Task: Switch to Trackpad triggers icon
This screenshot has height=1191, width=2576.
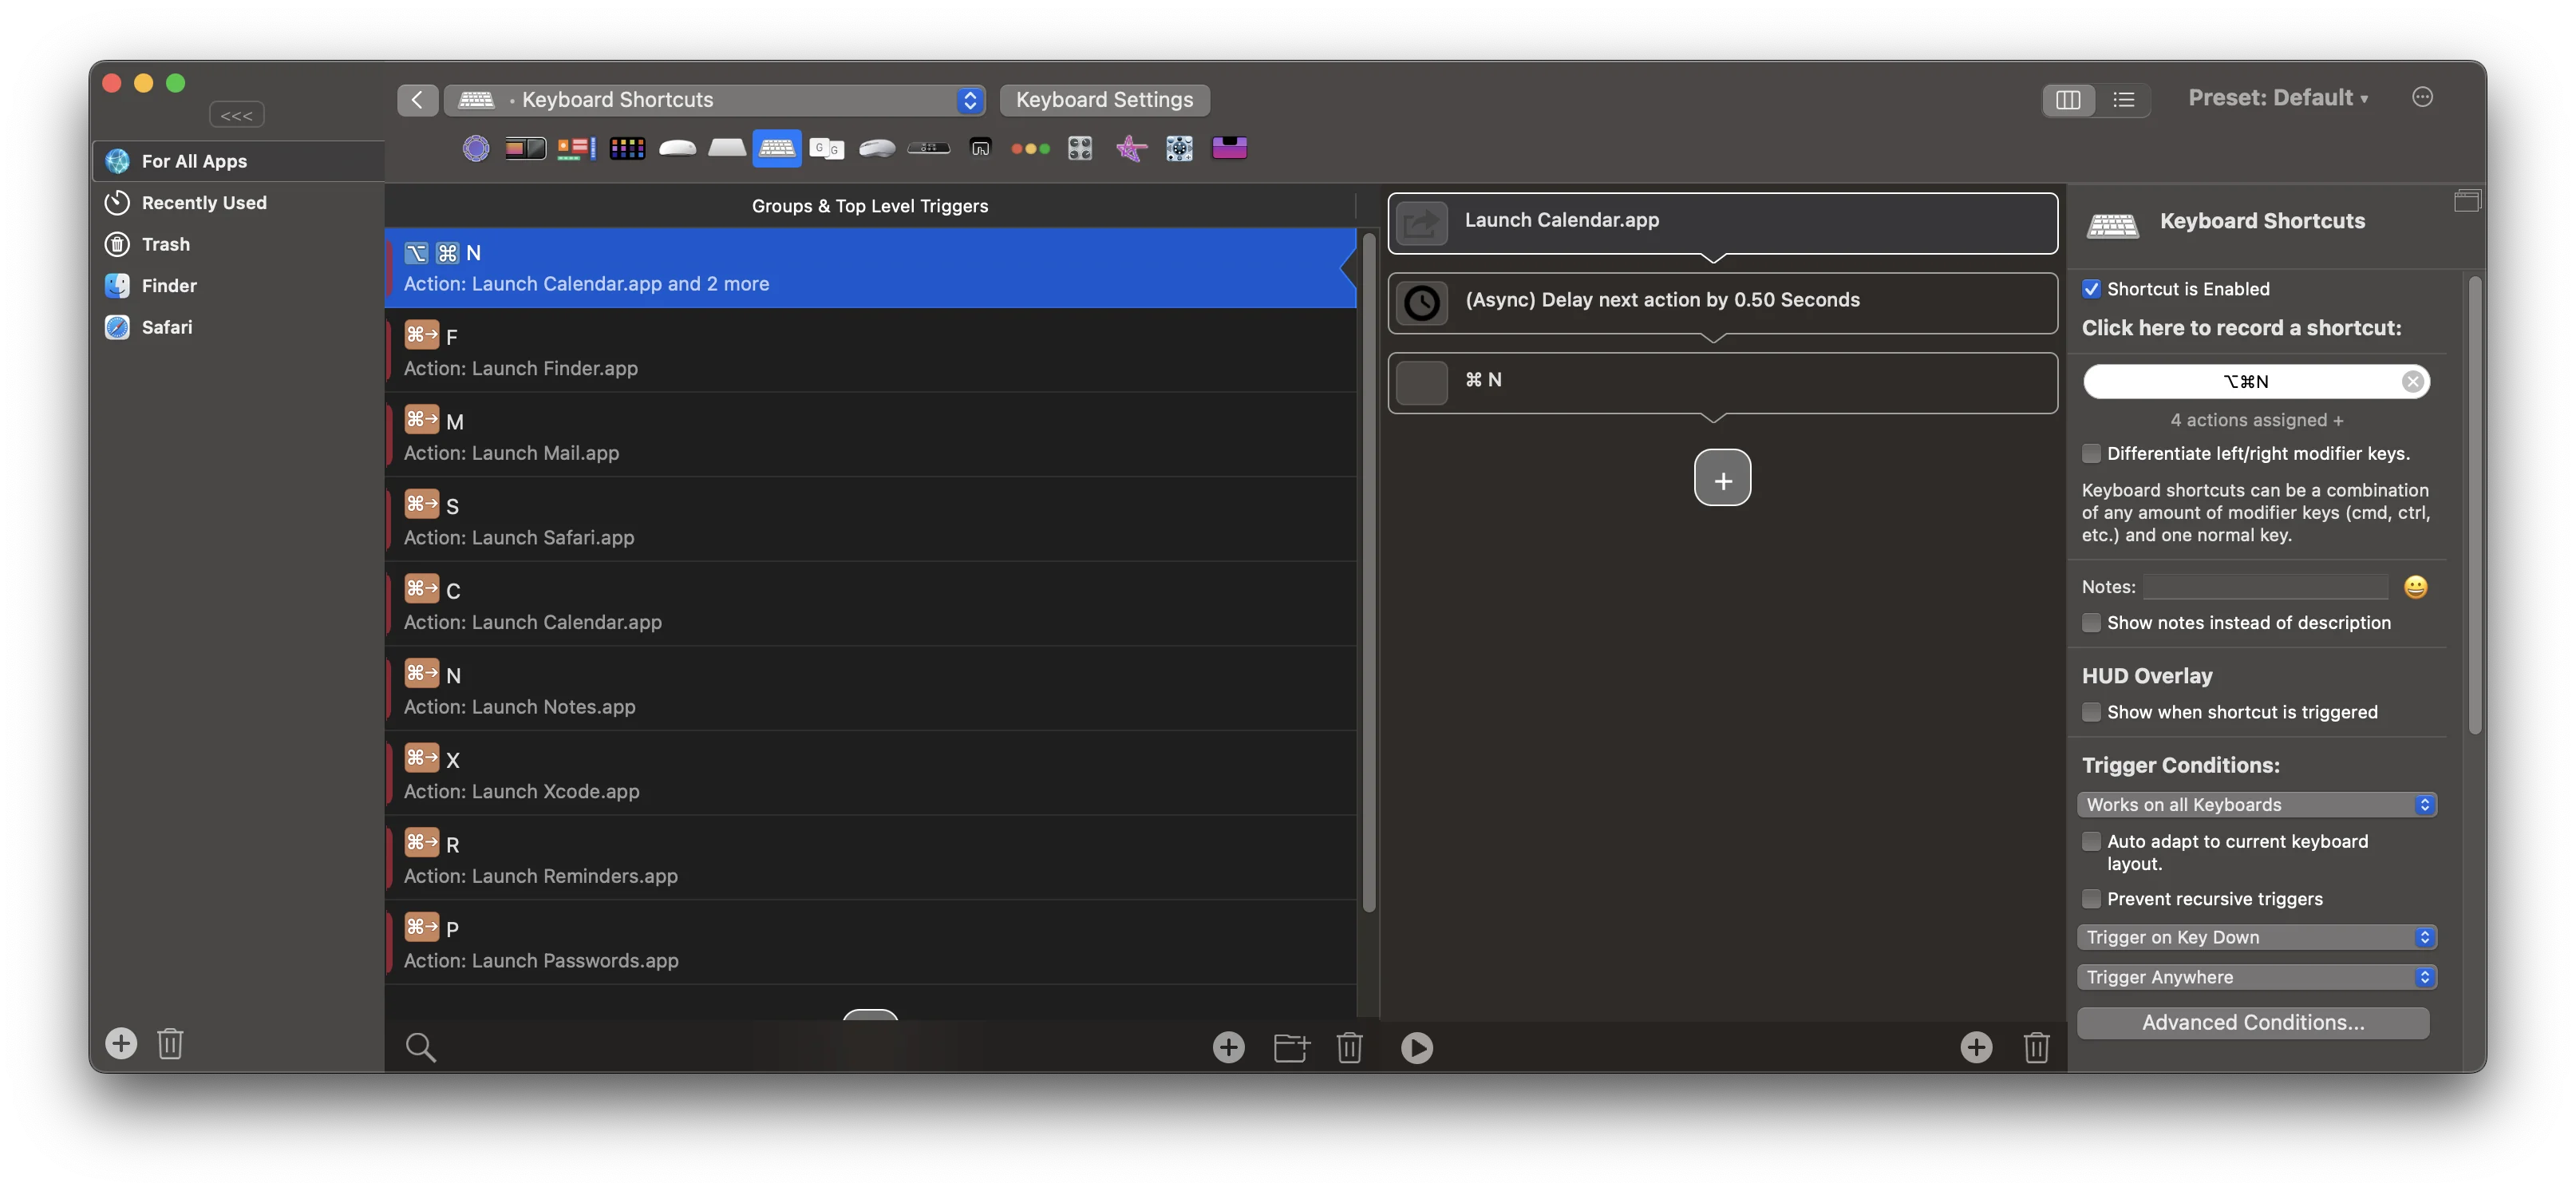Action: [727, 149]
